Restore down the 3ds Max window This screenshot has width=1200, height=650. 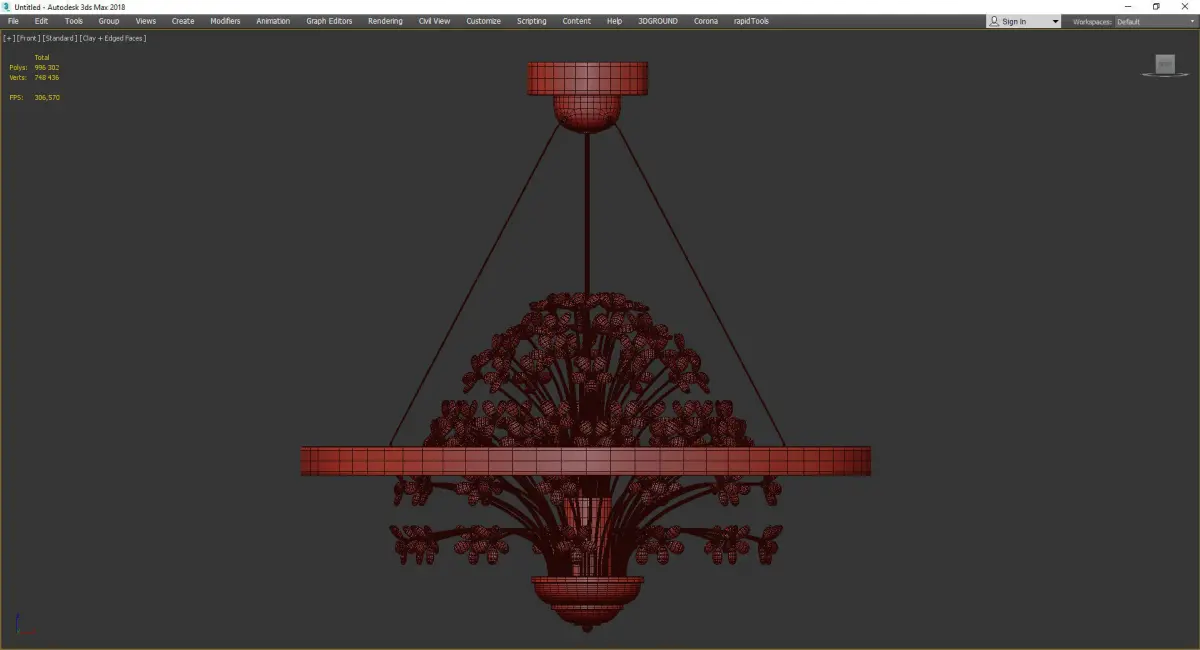coord(1156,7)
